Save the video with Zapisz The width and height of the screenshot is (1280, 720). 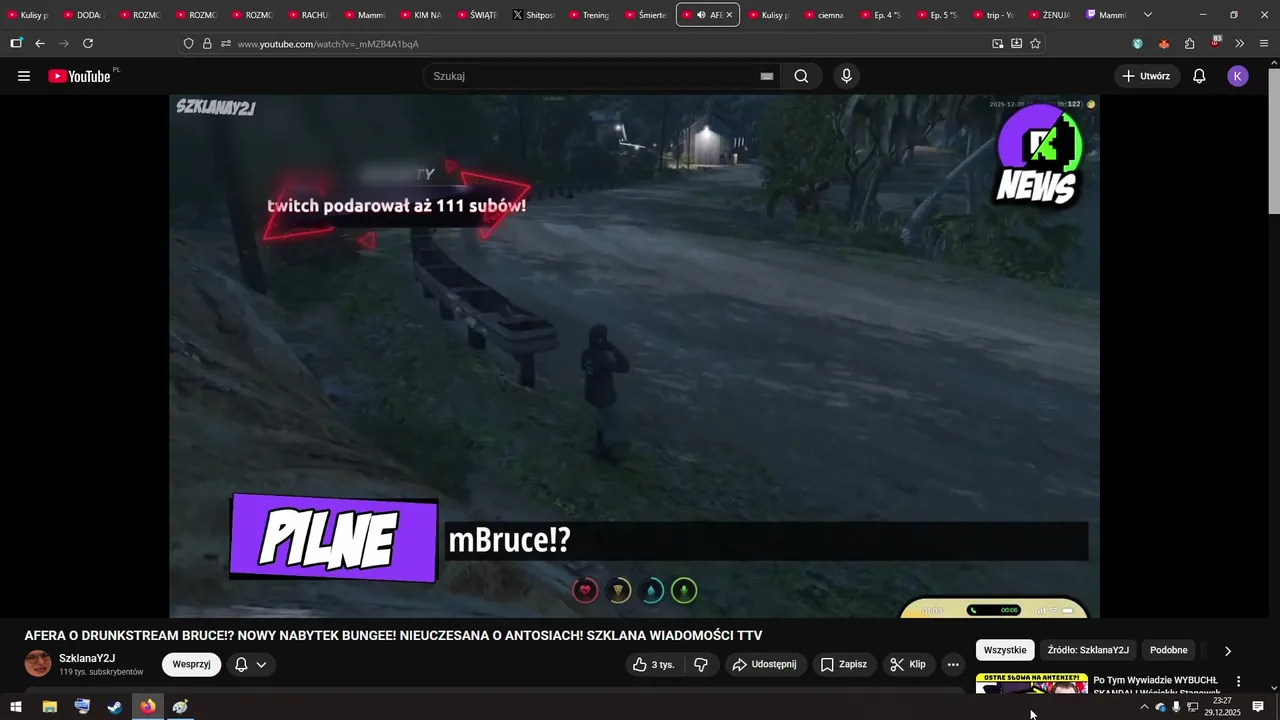click(843, 664)
